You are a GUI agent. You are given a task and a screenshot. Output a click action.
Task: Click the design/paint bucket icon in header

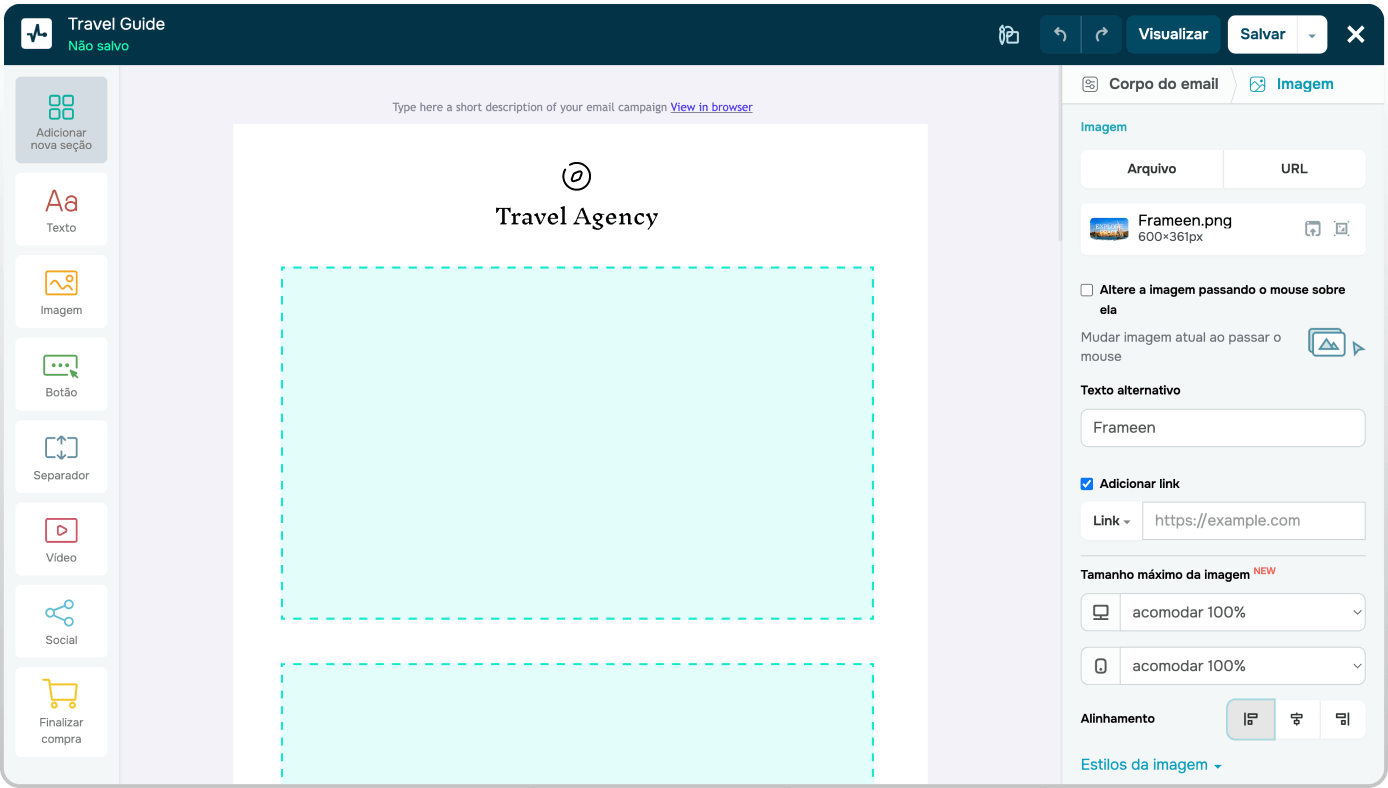coord(1009,35)
